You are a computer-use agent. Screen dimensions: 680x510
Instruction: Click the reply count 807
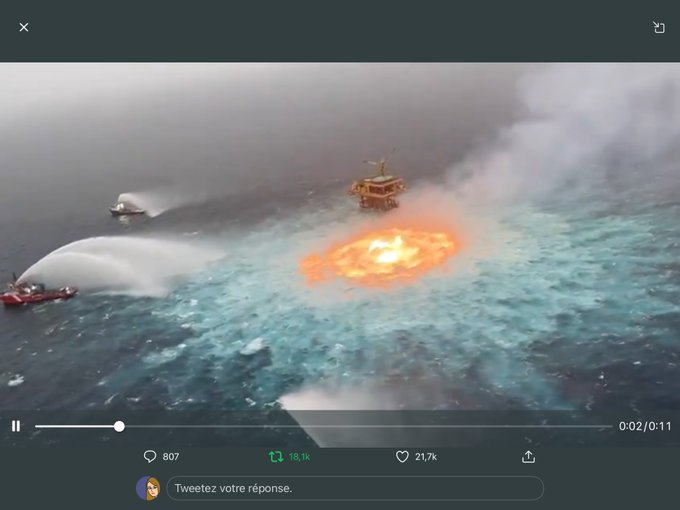coord(171,457)
